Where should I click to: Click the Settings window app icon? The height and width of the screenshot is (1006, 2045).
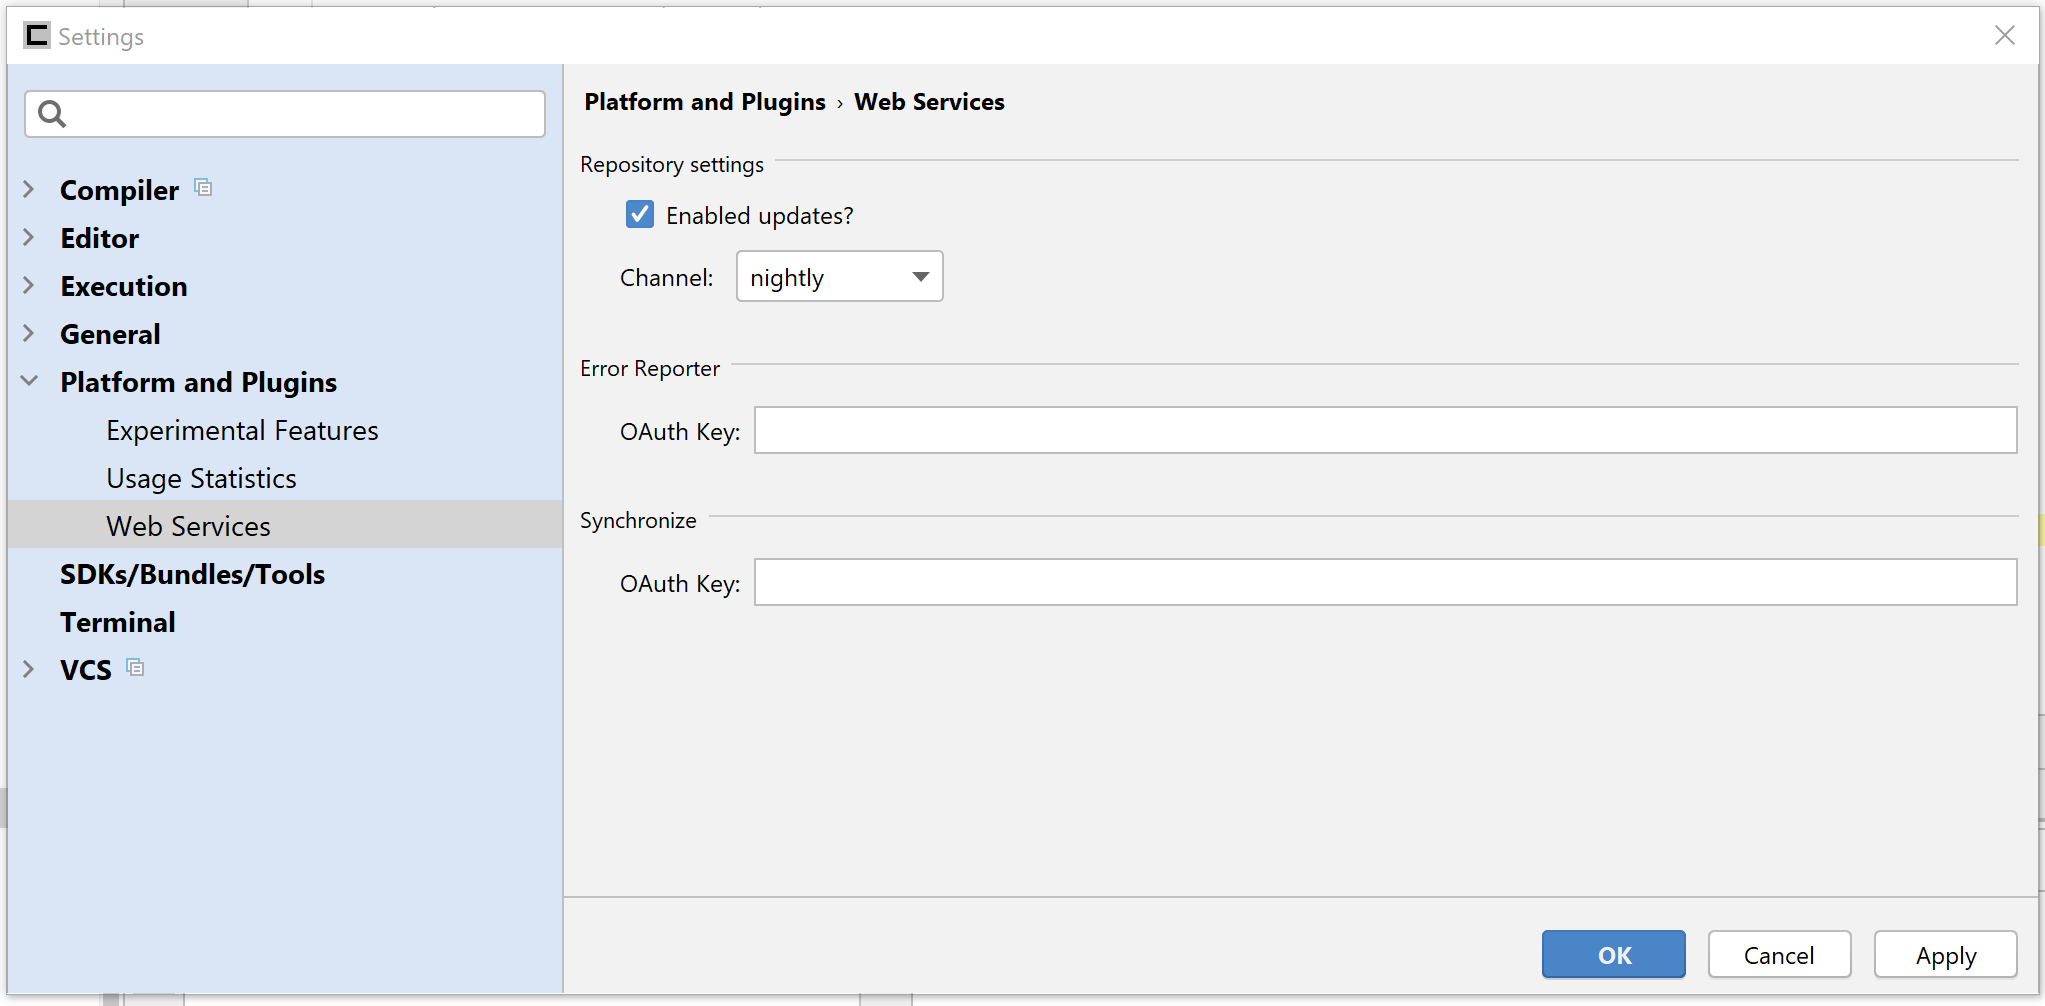pyautogui.click(x=37, y=36)
